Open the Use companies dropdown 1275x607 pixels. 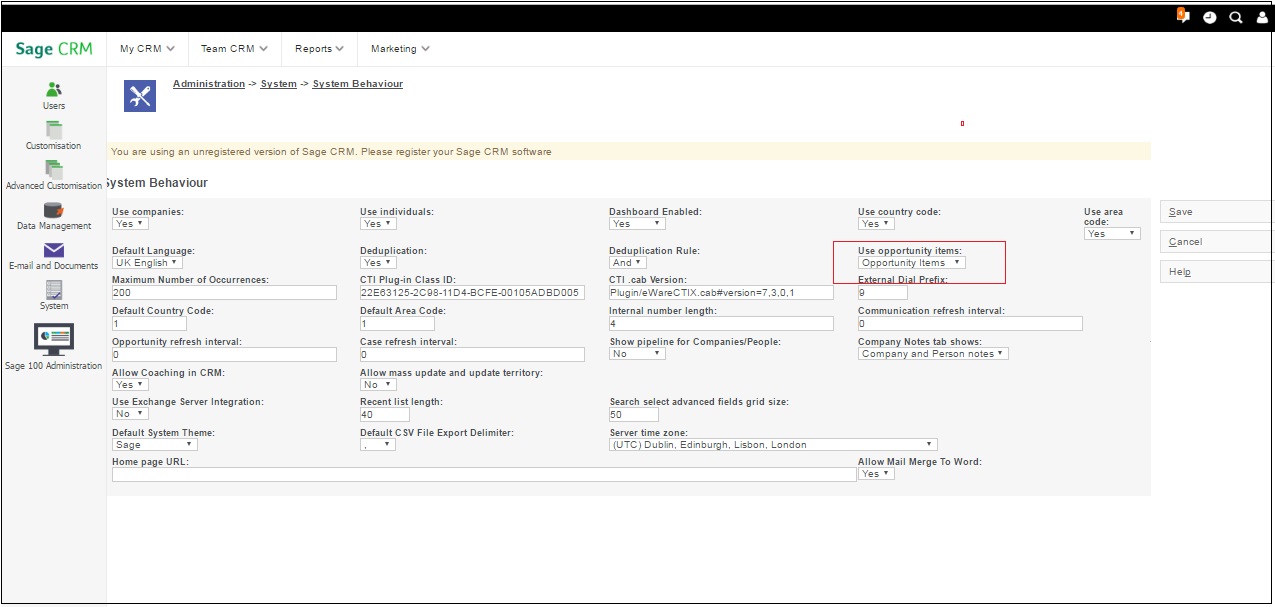[x=130, y=224]
